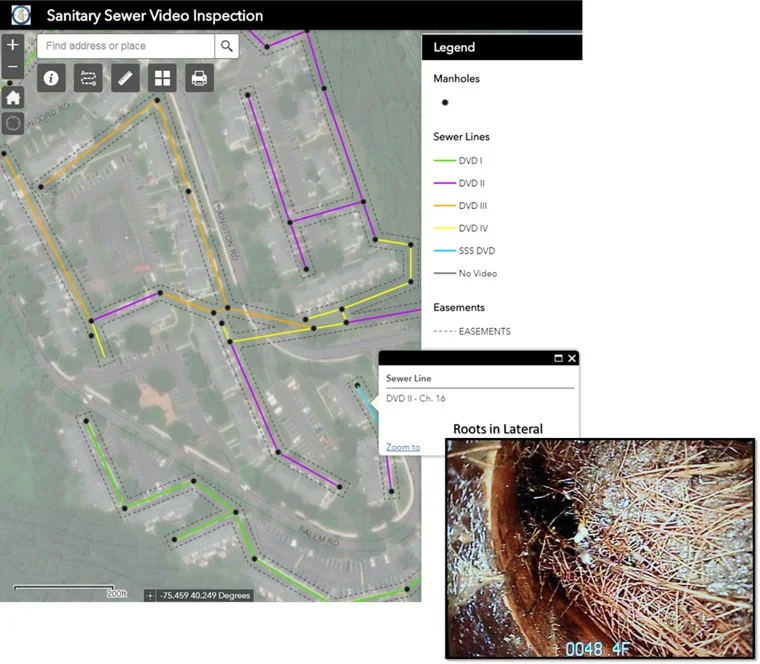Click the Sewer Lines legend heading
The image size is (760, 664).
461,137
